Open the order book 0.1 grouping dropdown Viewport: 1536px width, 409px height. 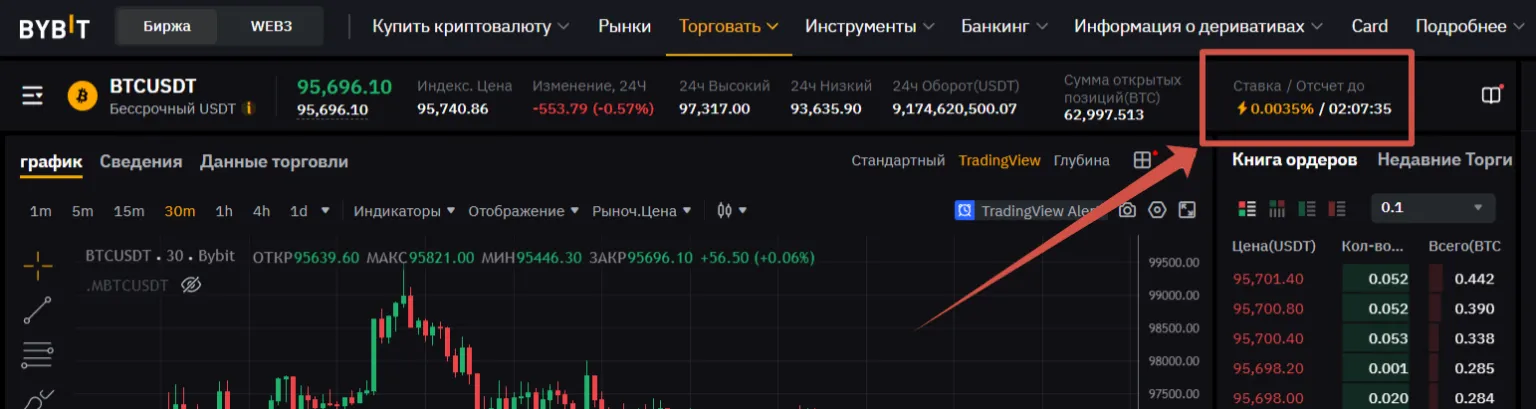(1432, 208)
